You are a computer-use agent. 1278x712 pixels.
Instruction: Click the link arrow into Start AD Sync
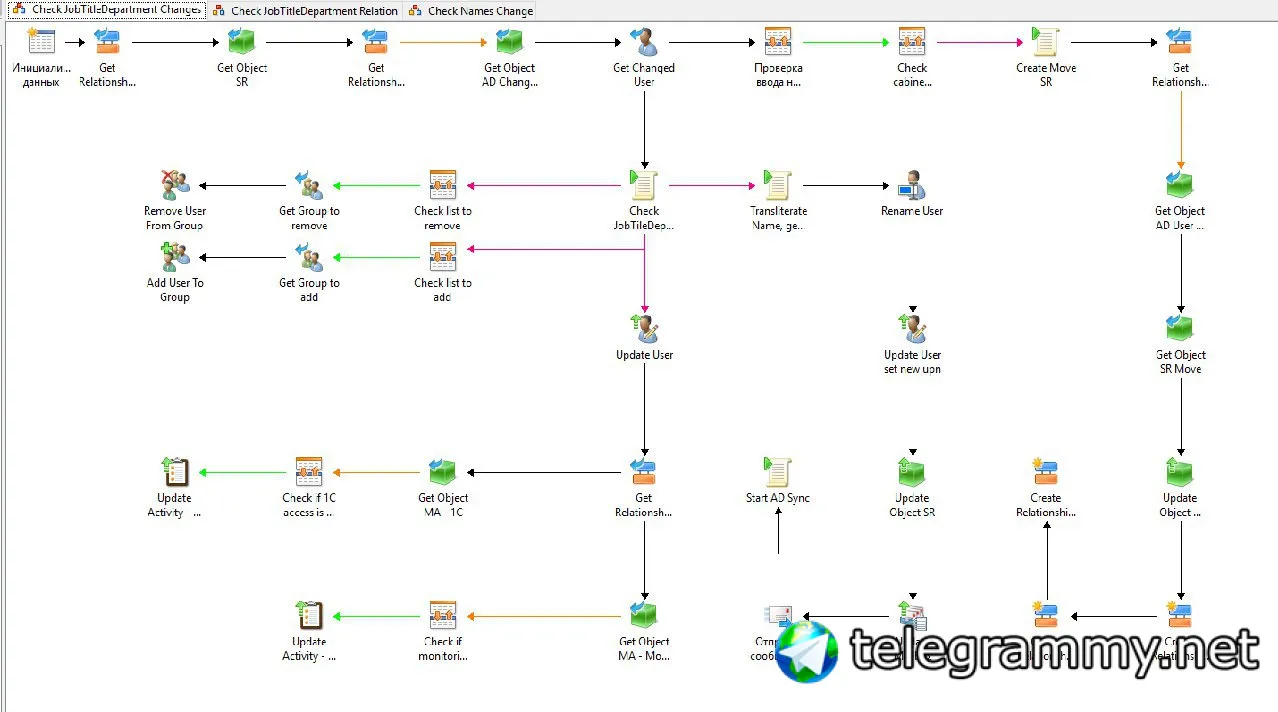point(778,538)
